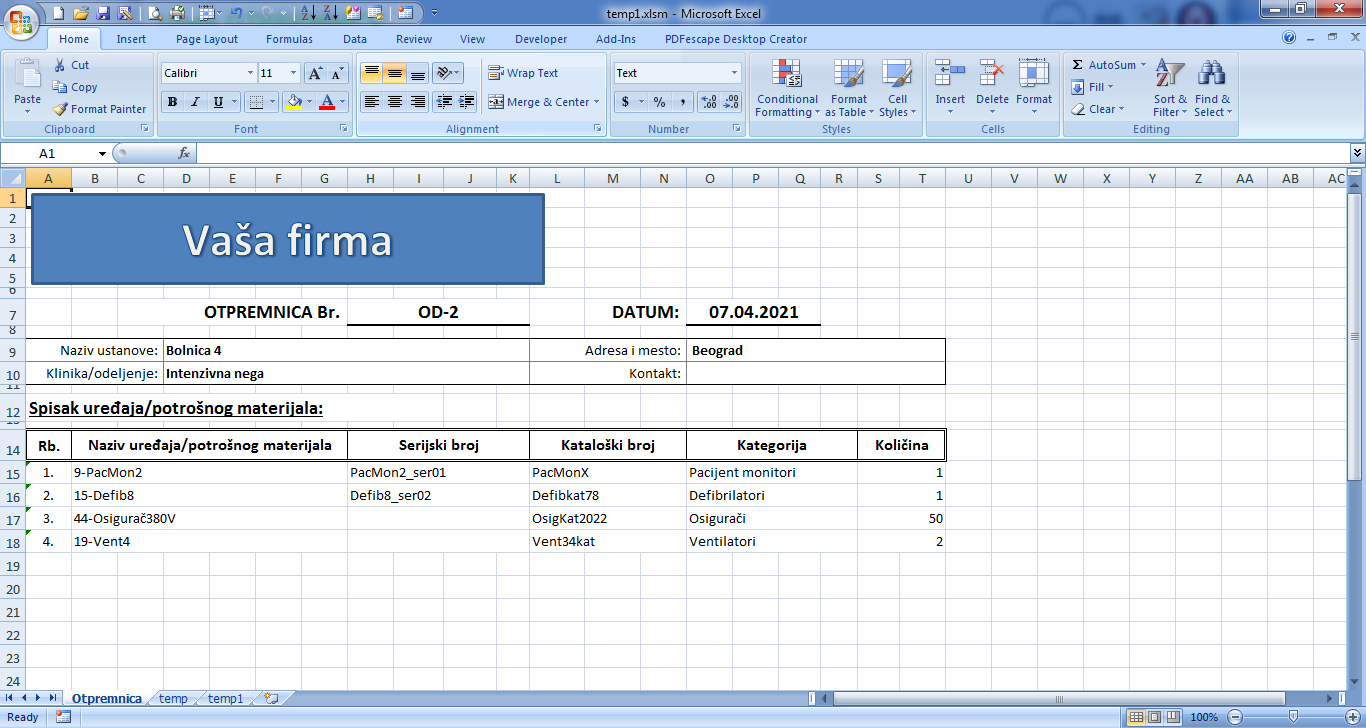The image size is (1366, 728).
Task: Increase indent in Alignment group
Action: point(467,102)
